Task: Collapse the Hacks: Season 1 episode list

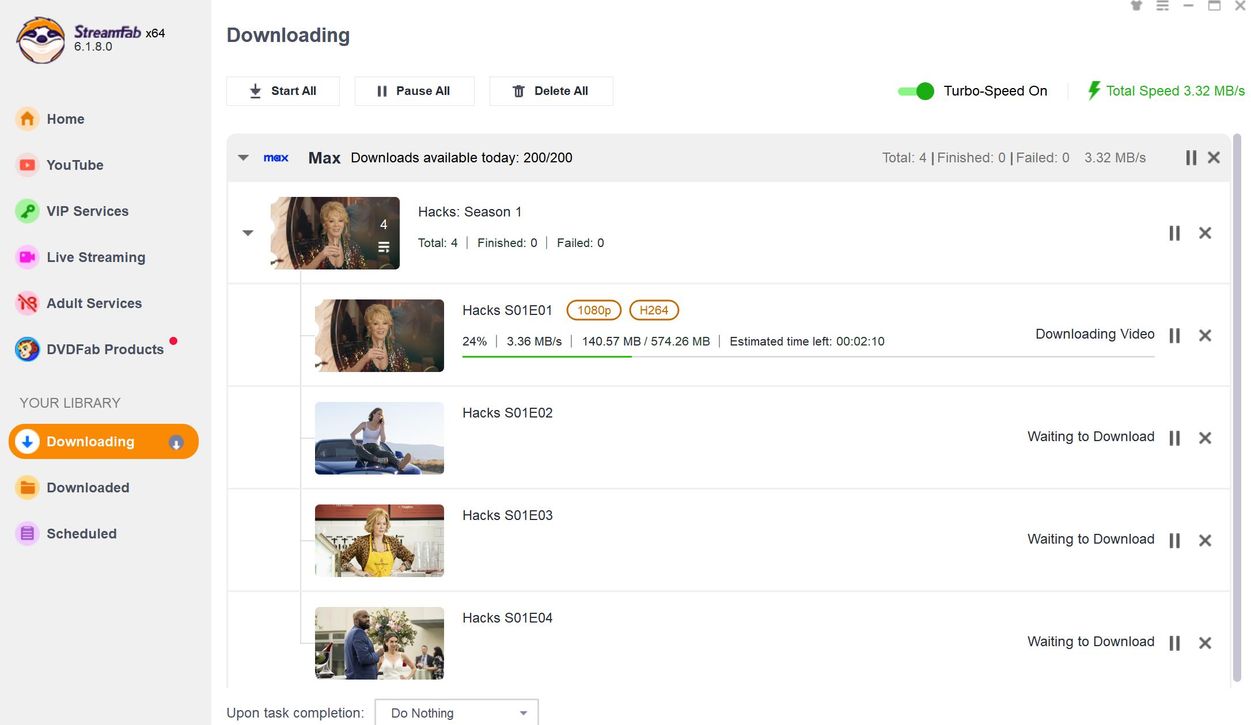Action: pos(248,233)
